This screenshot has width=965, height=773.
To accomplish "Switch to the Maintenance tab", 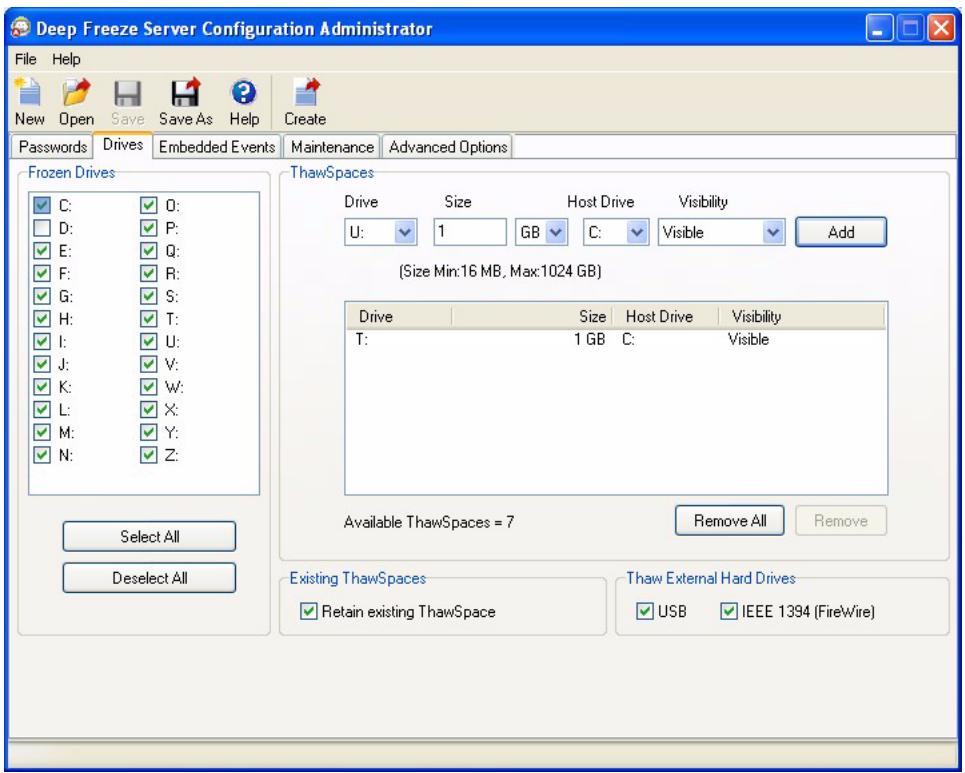I will pos(332,147).
